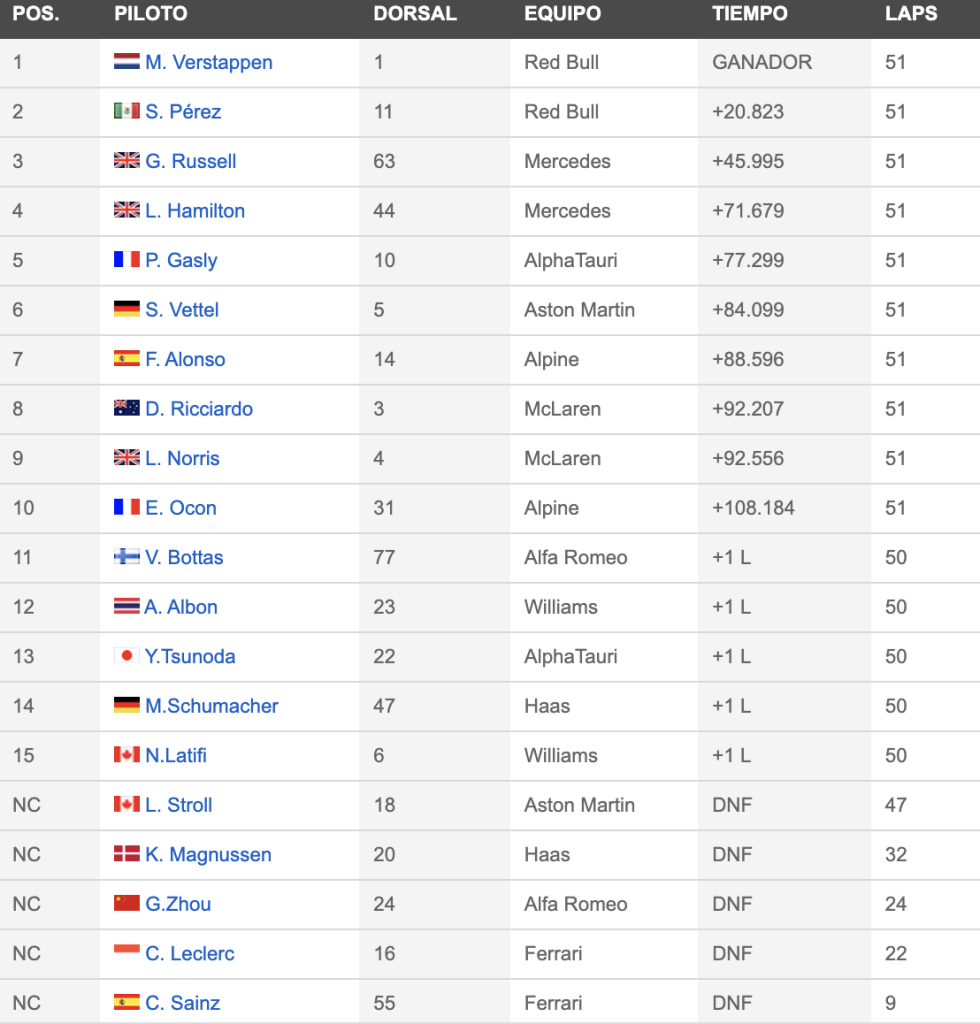Click the EQUIPO column header
The width and height of the screenshot is (980, 1024).
click(563, 14)
